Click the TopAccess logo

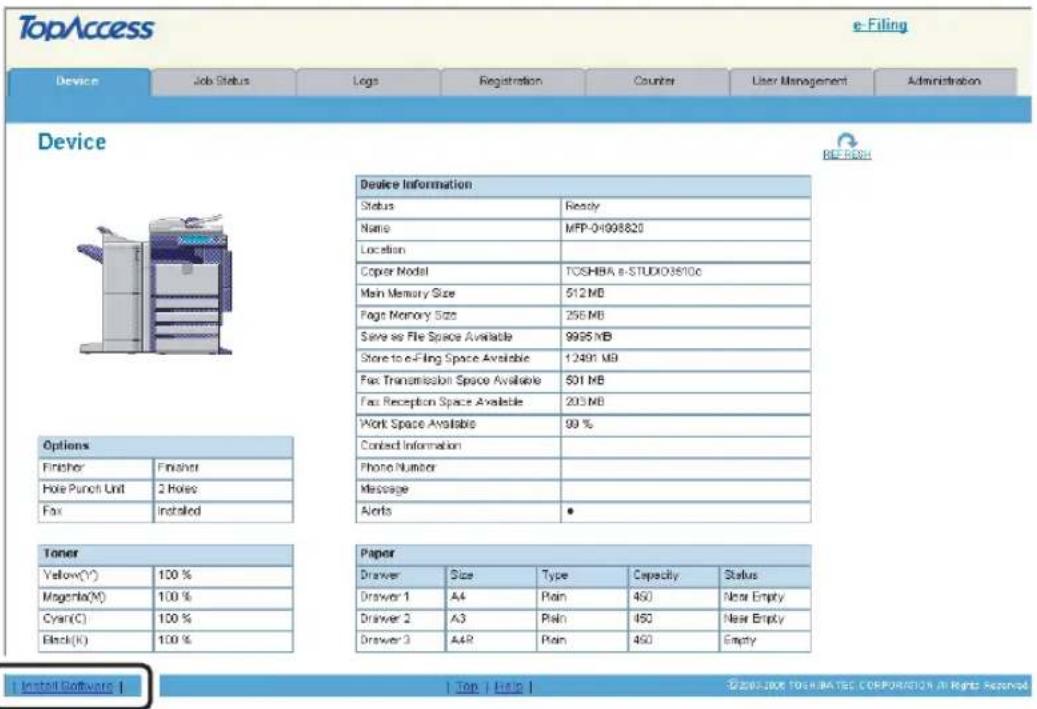[x=86, y=28]
